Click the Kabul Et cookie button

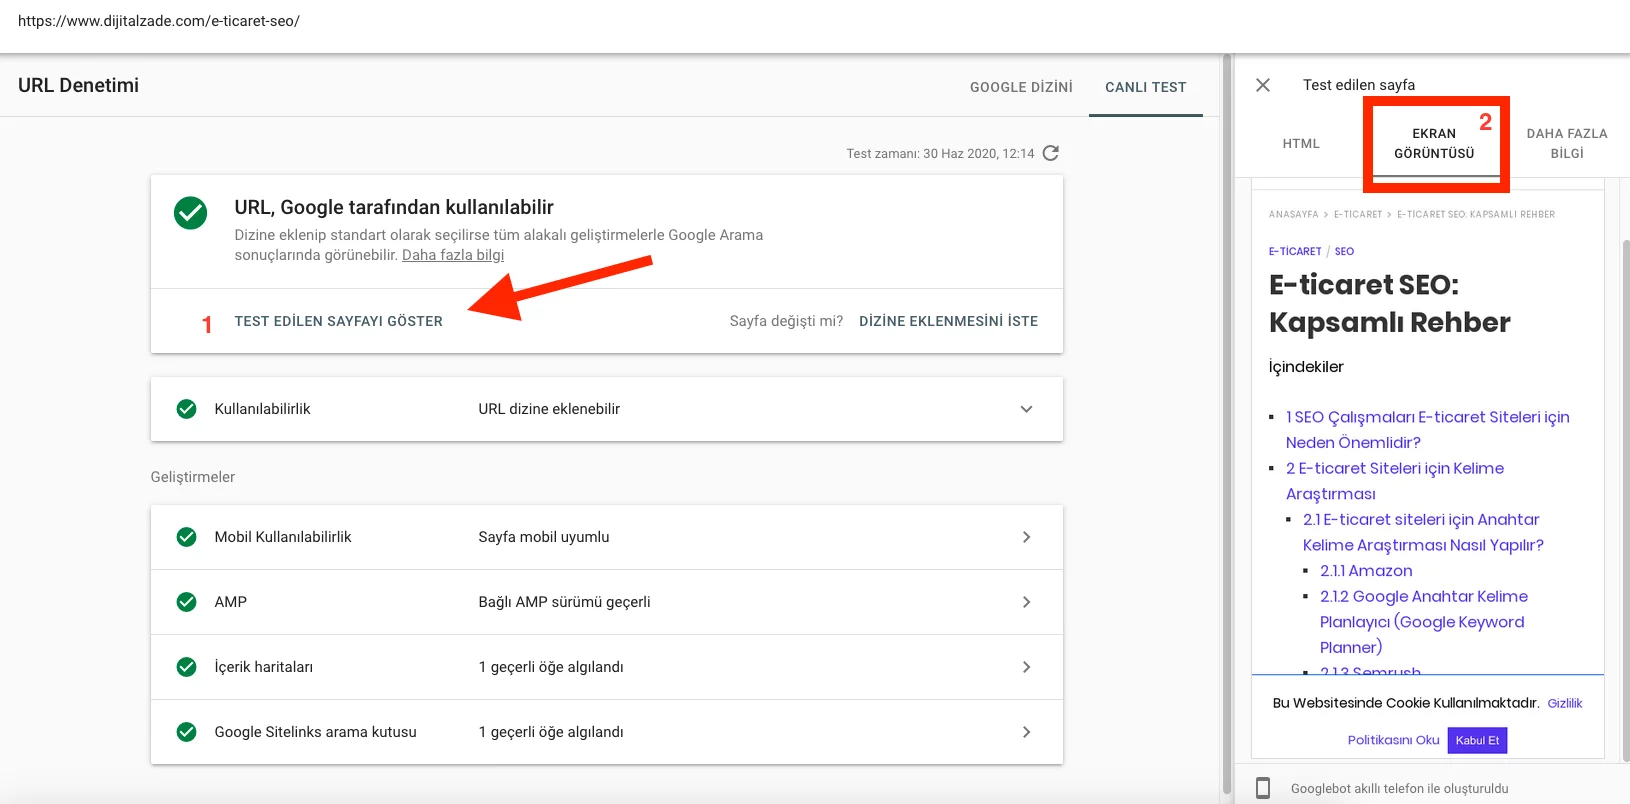click(x=1477, y=740)
